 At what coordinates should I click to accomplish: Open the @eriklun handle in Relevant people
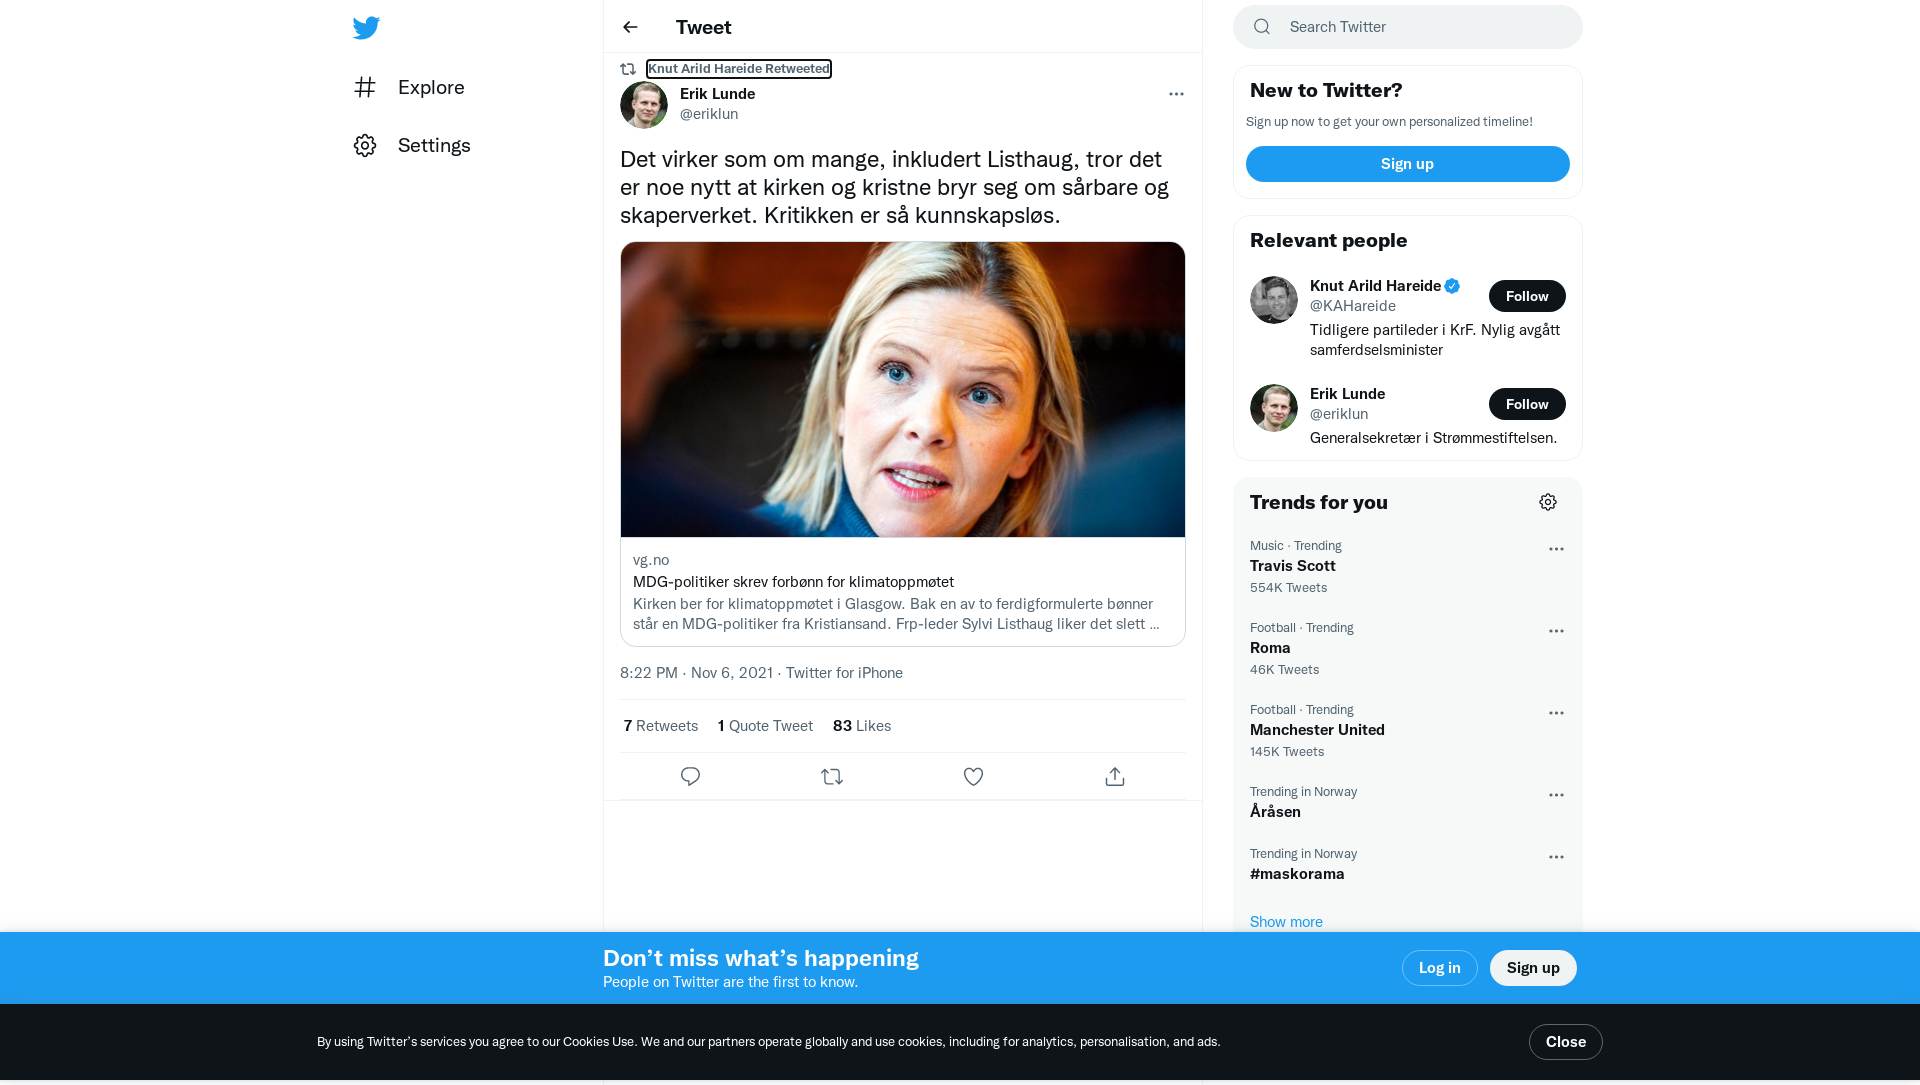click(1339, 414)
